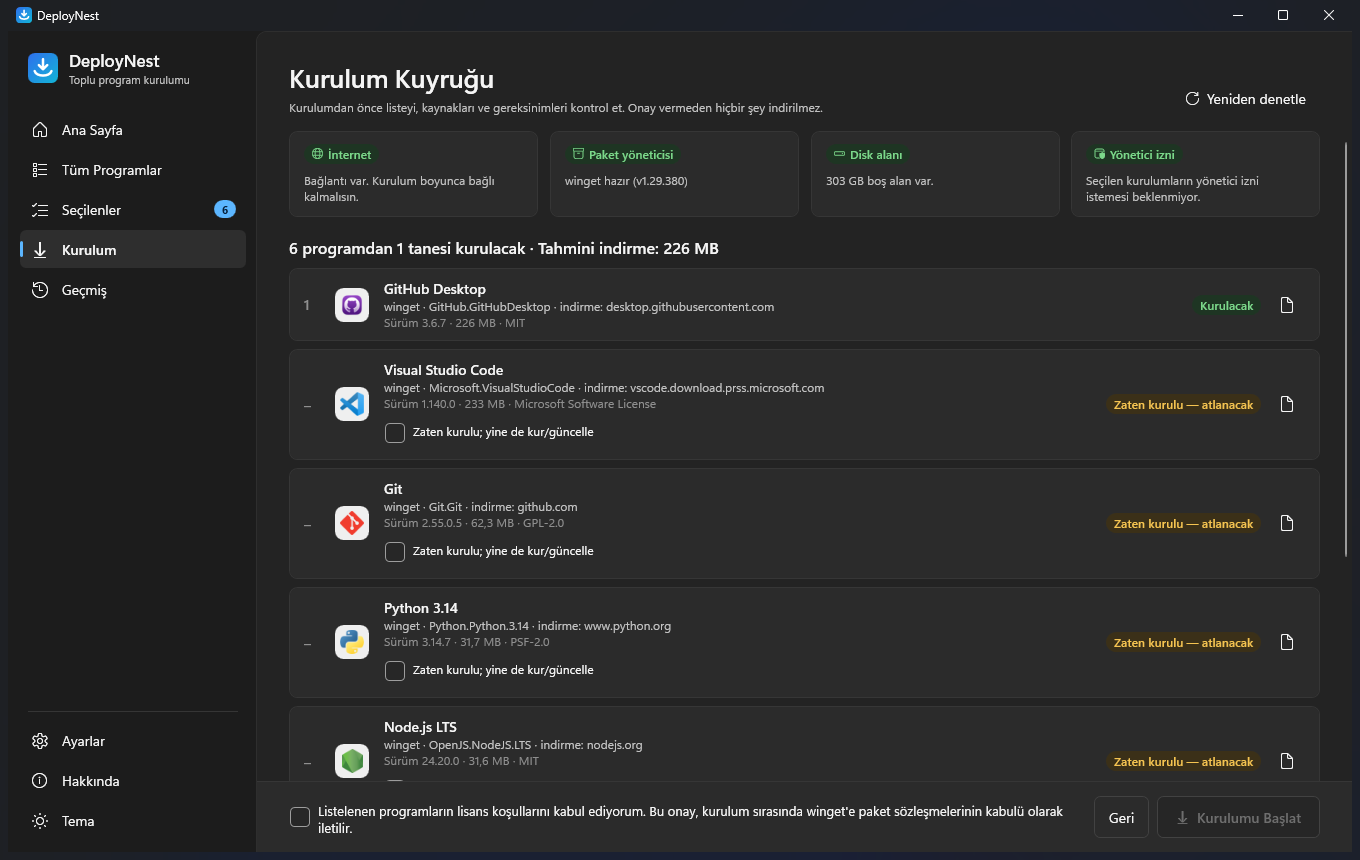
Task: Click the Kurulacak status label for GitHub Desktop
Action: (1226, 305)
